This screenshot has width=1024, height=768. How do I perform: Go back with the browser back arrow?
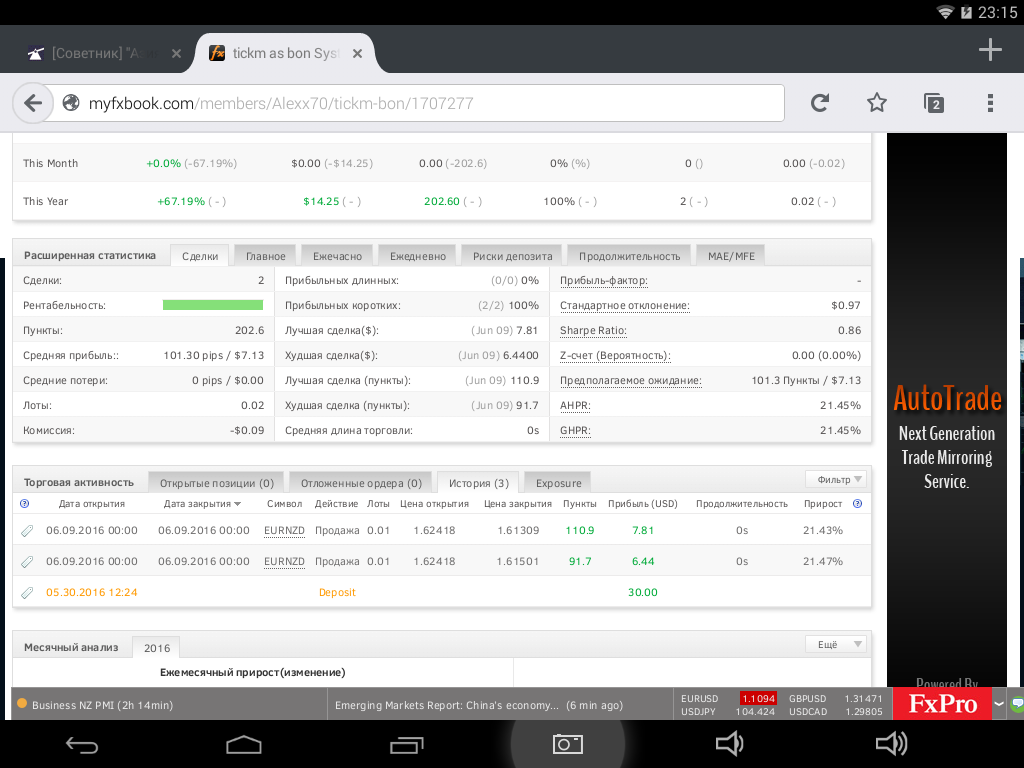coord(33,103)
